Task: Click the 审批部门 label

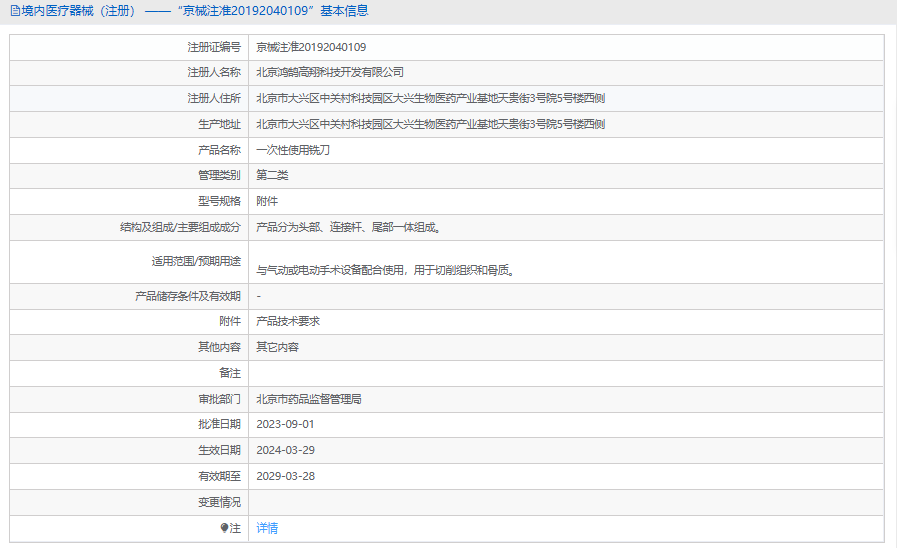Action: (220, 399)
